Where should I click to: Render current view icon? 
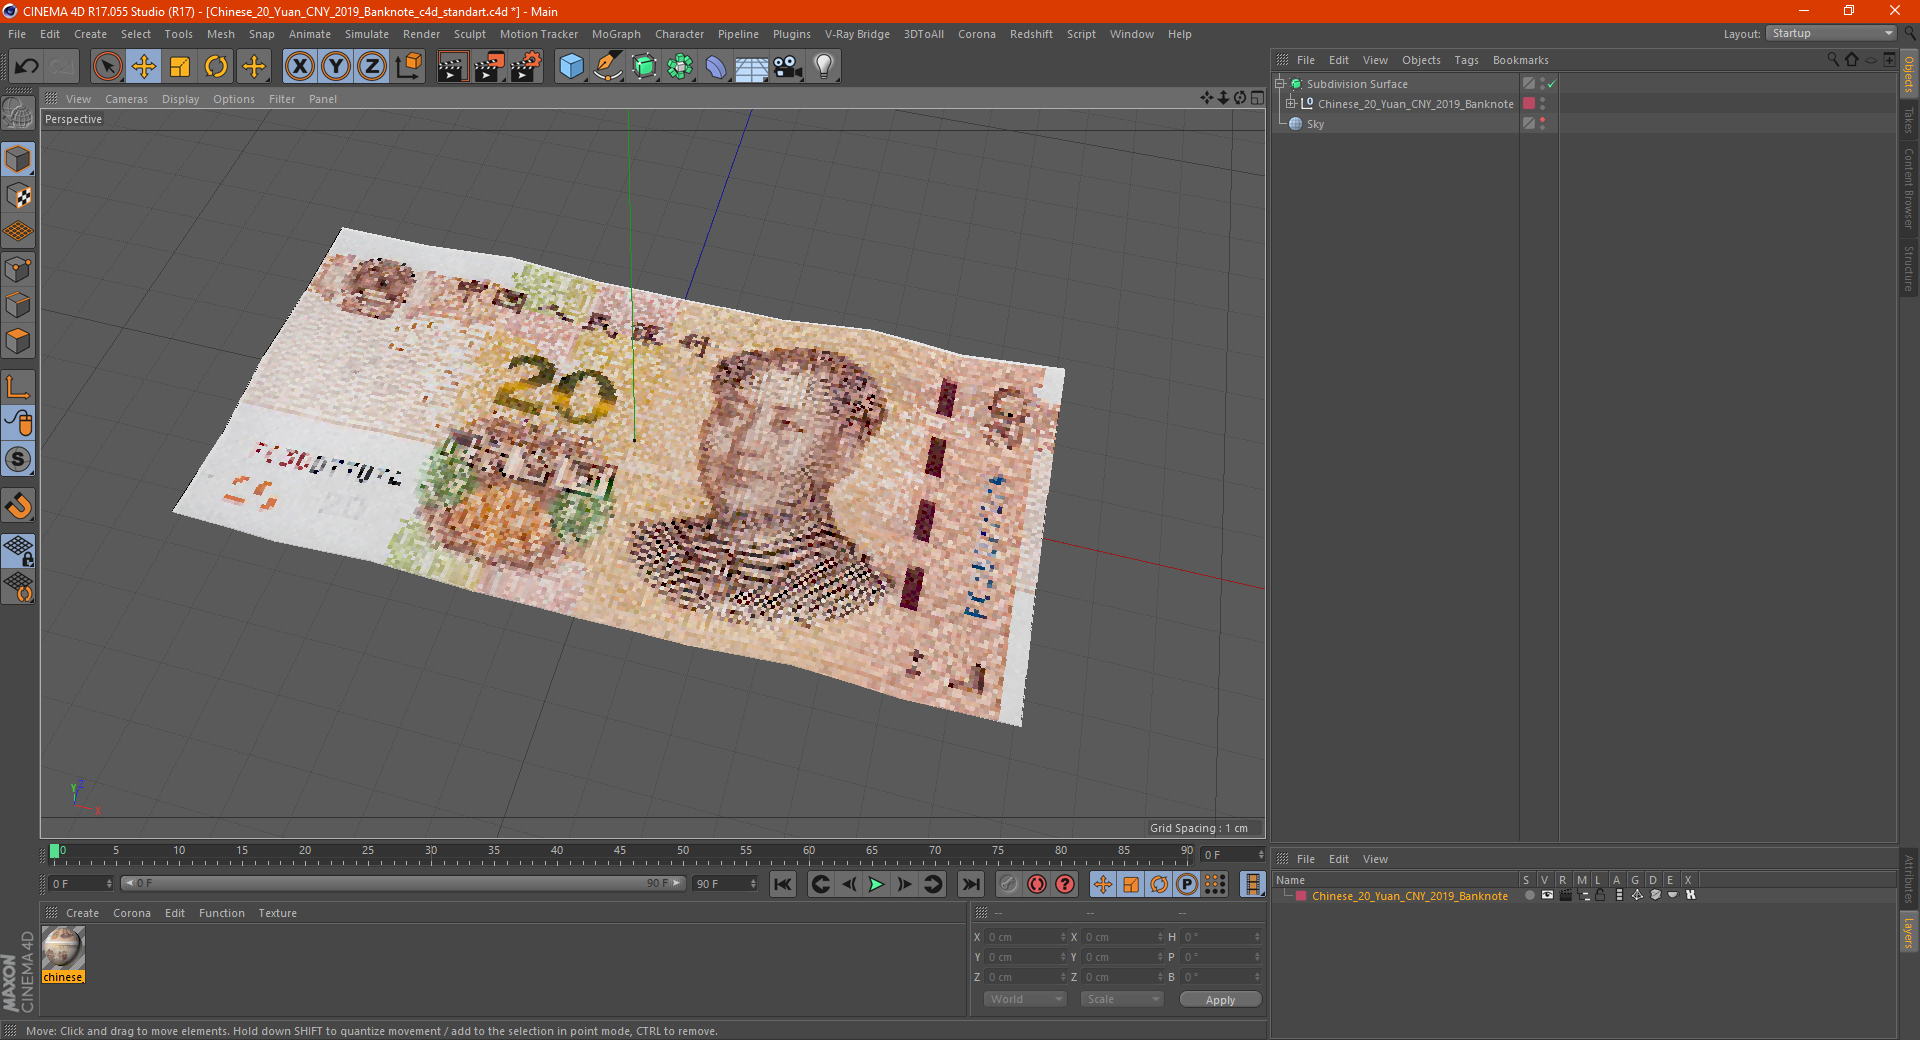pos(452,67)
